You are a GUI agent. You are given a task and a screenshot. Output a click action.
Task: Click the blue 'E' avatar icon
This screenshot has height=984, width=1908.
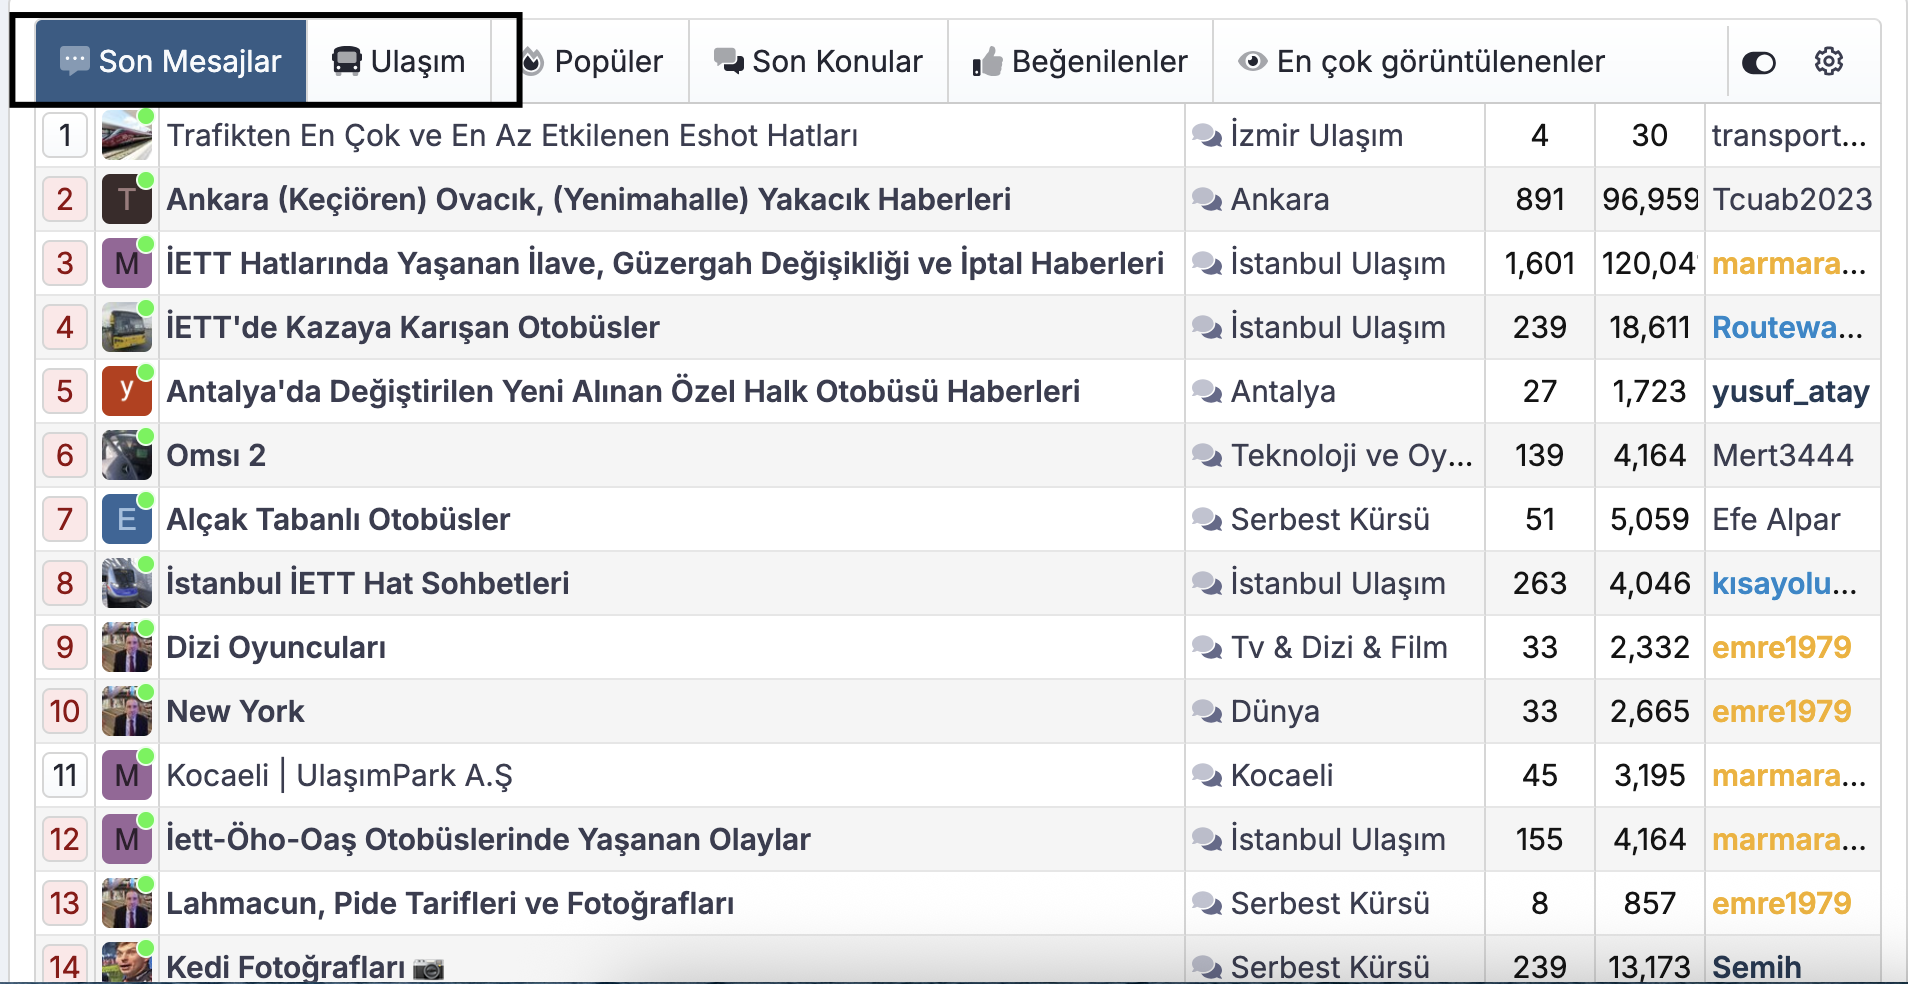[126, 520]
